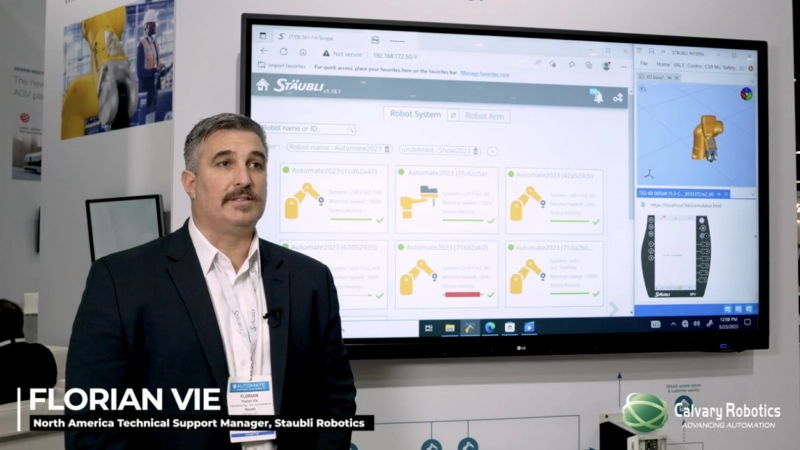Open the Action Center notification icon
Image resolution: width=800 pixels, height=450 pixels.
pos(747,322)
